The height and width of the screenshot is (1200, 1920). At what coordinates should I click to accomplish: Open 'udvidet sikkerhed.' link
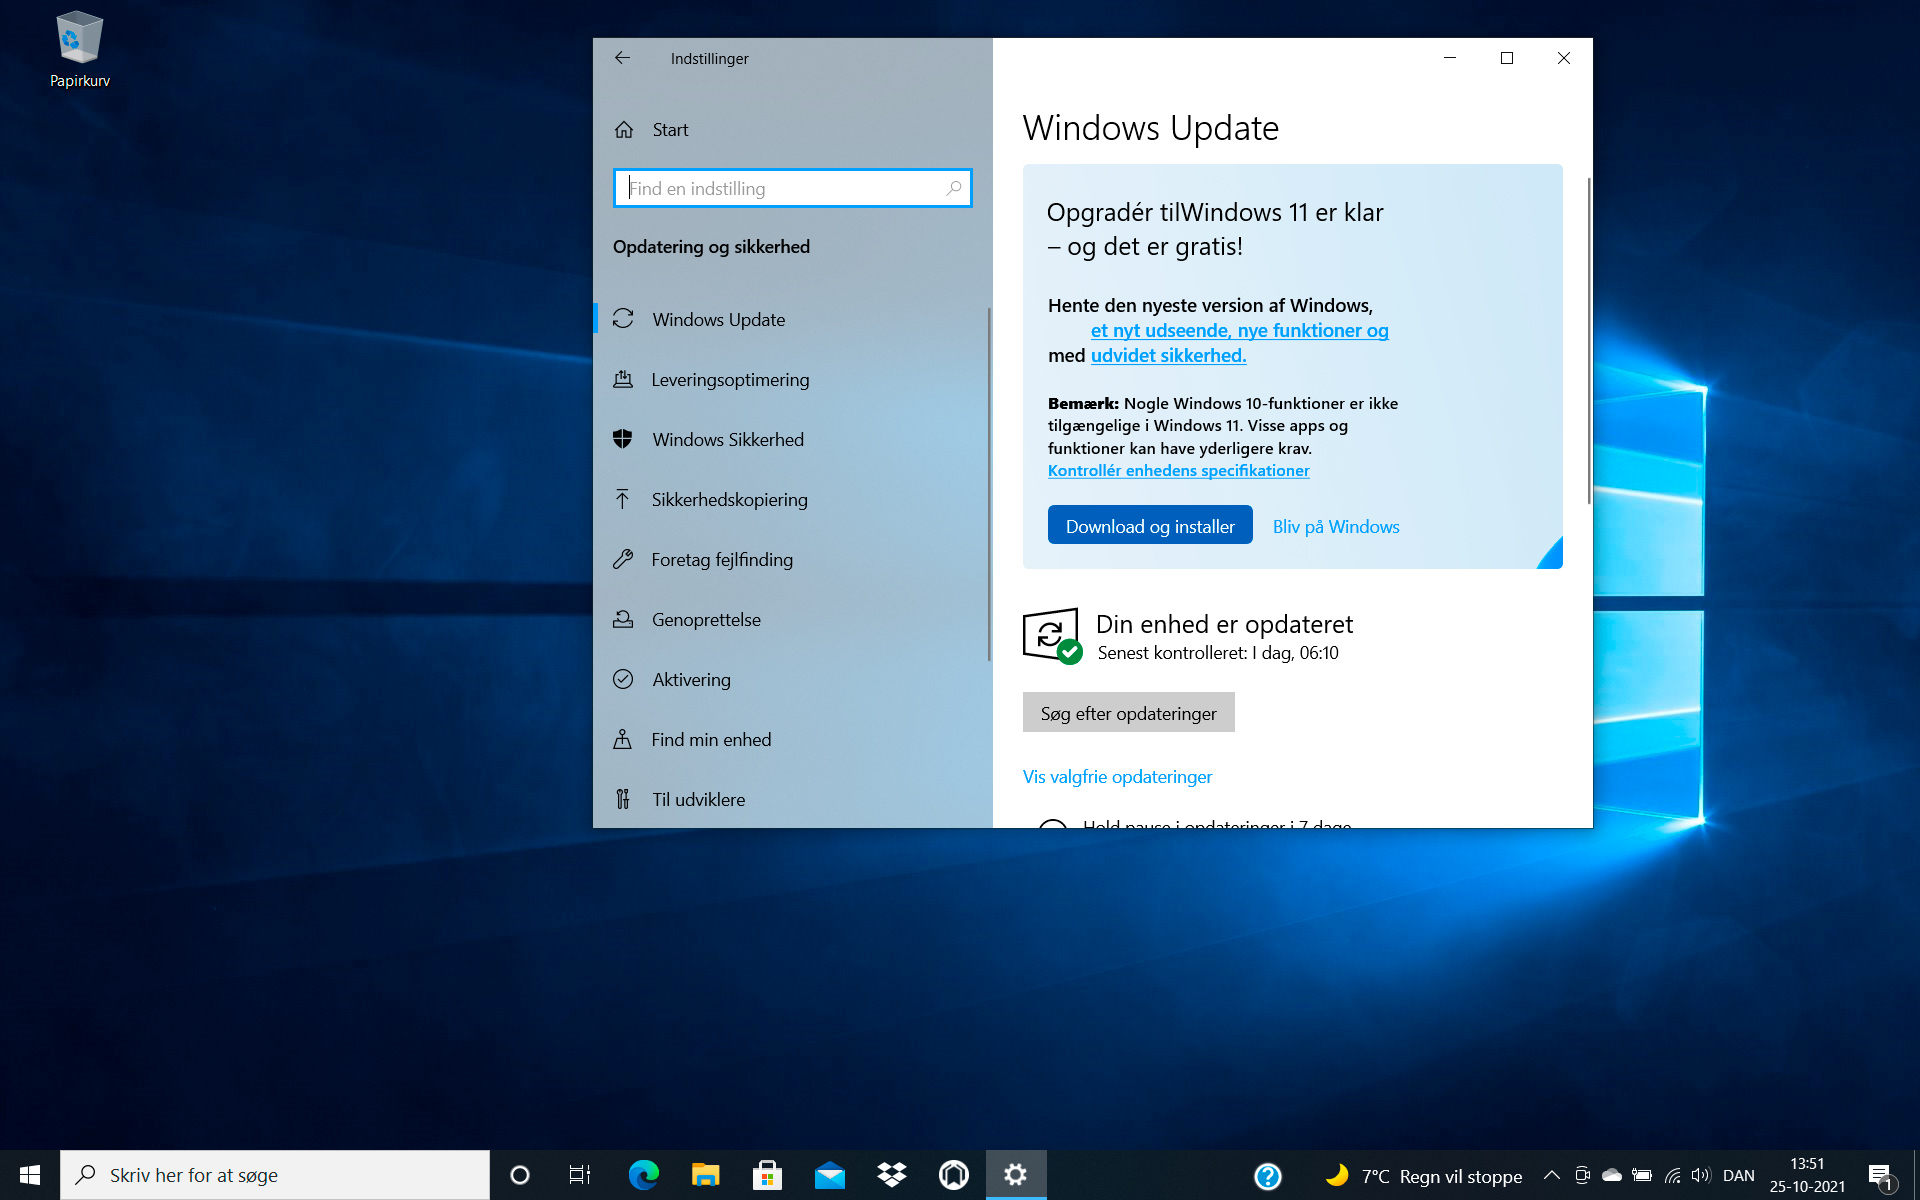click(x=1168, y=355)
